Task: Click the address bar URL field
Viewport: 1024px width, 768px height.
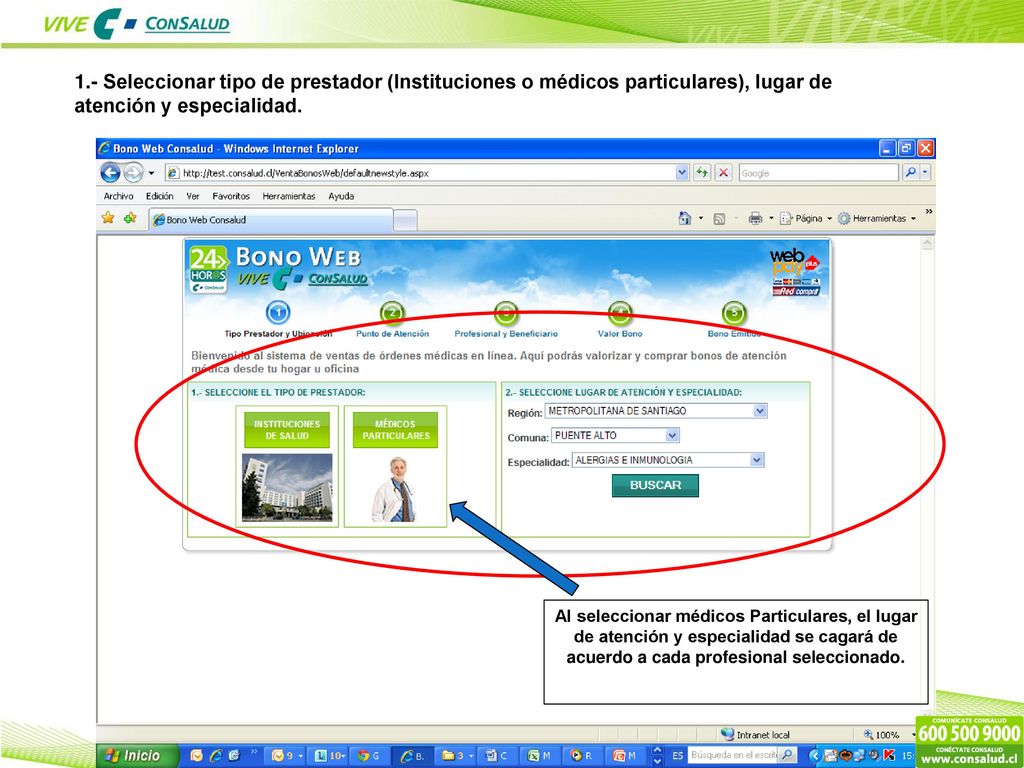Action: [x=421, y=173]
